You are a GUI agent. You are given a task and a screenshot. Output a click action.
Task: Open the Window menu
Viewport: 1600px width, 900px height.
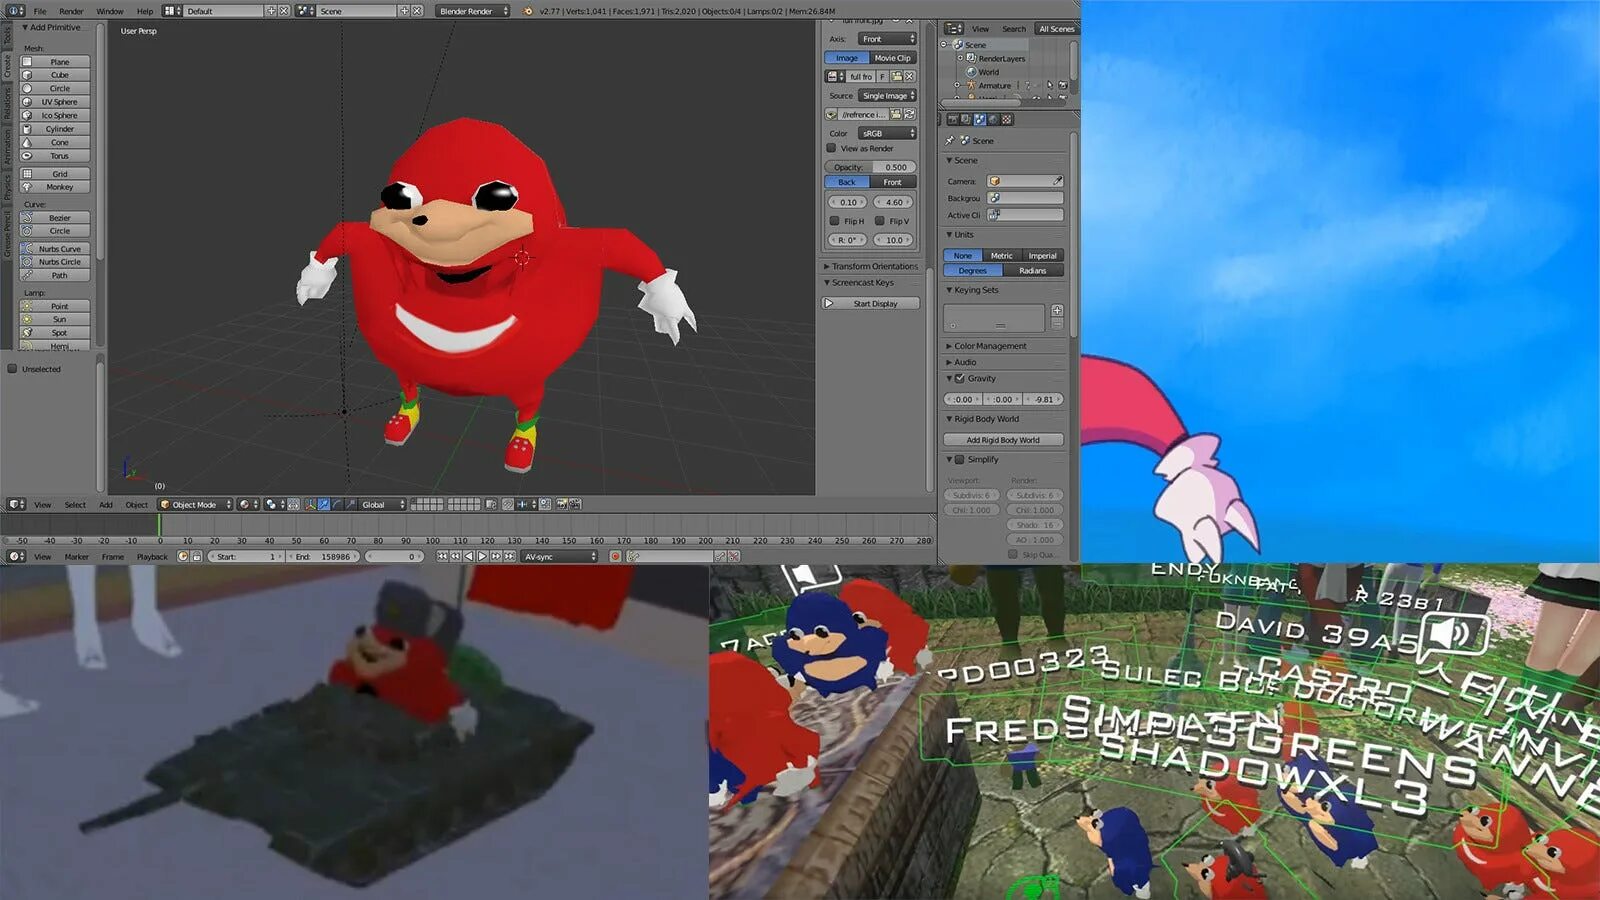click(110, 11)
